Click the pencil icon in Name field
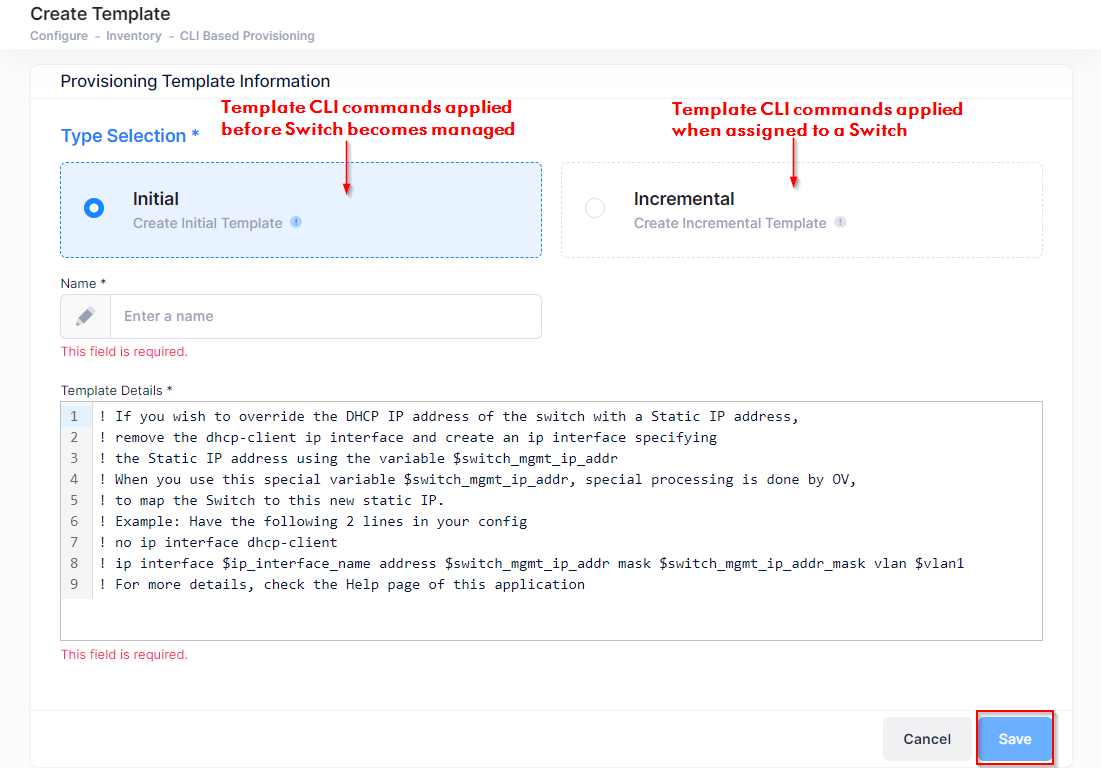 click(x=86, y=316)
